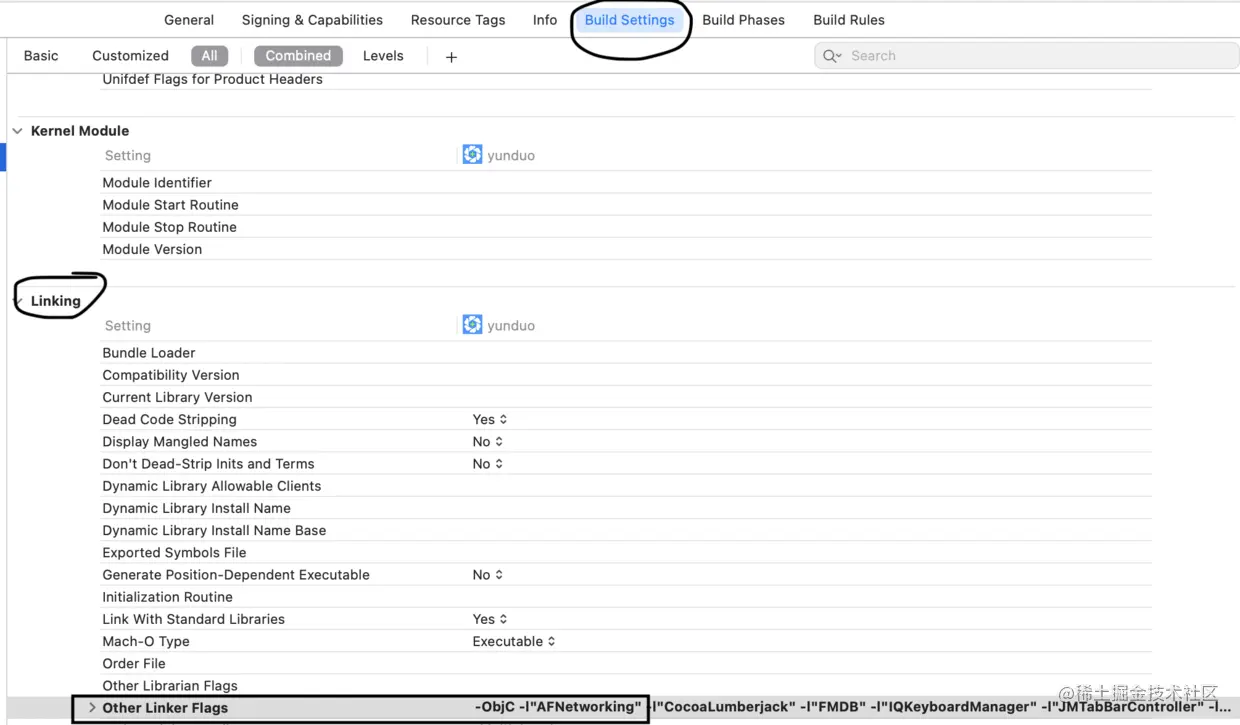This screenshot has height=725, width=1240.
Task: Click the Kernel Module section title
Action: click(80, 131)
